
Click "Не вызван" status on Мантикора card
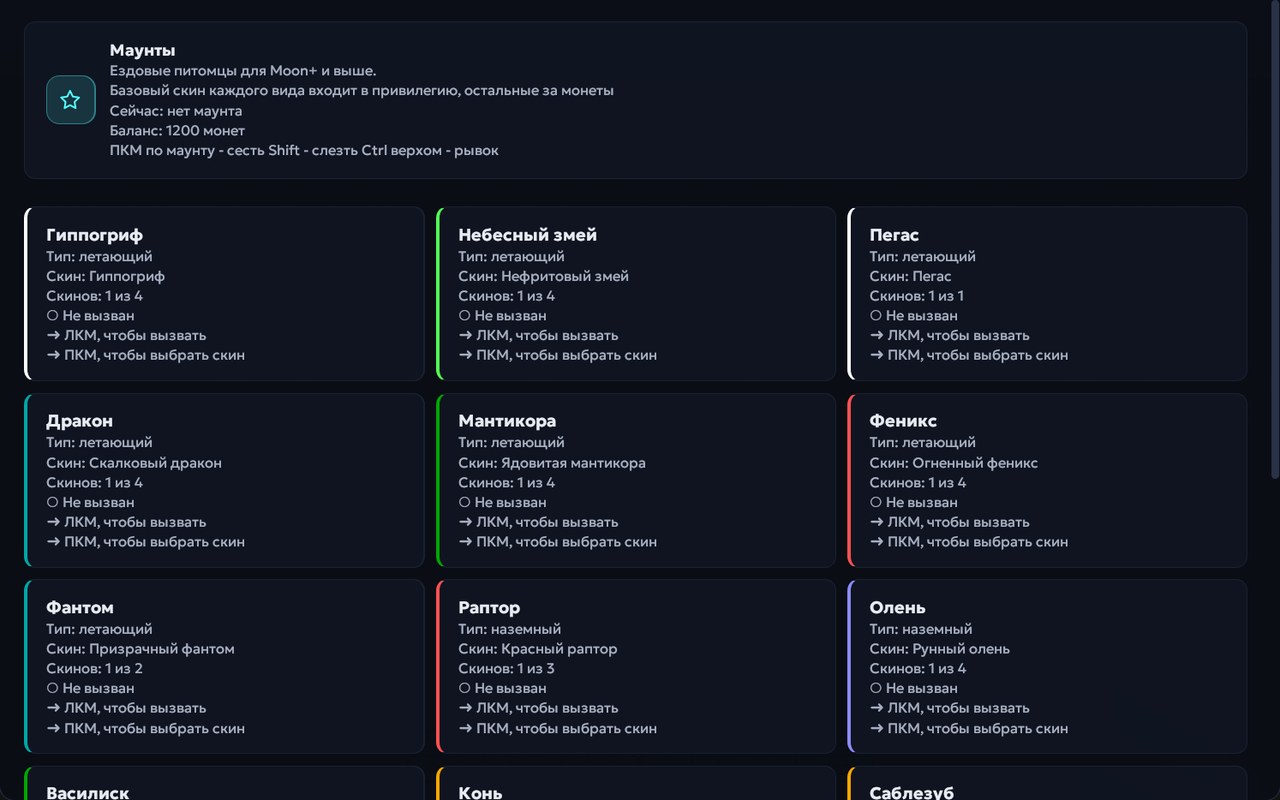coord(502,502)
